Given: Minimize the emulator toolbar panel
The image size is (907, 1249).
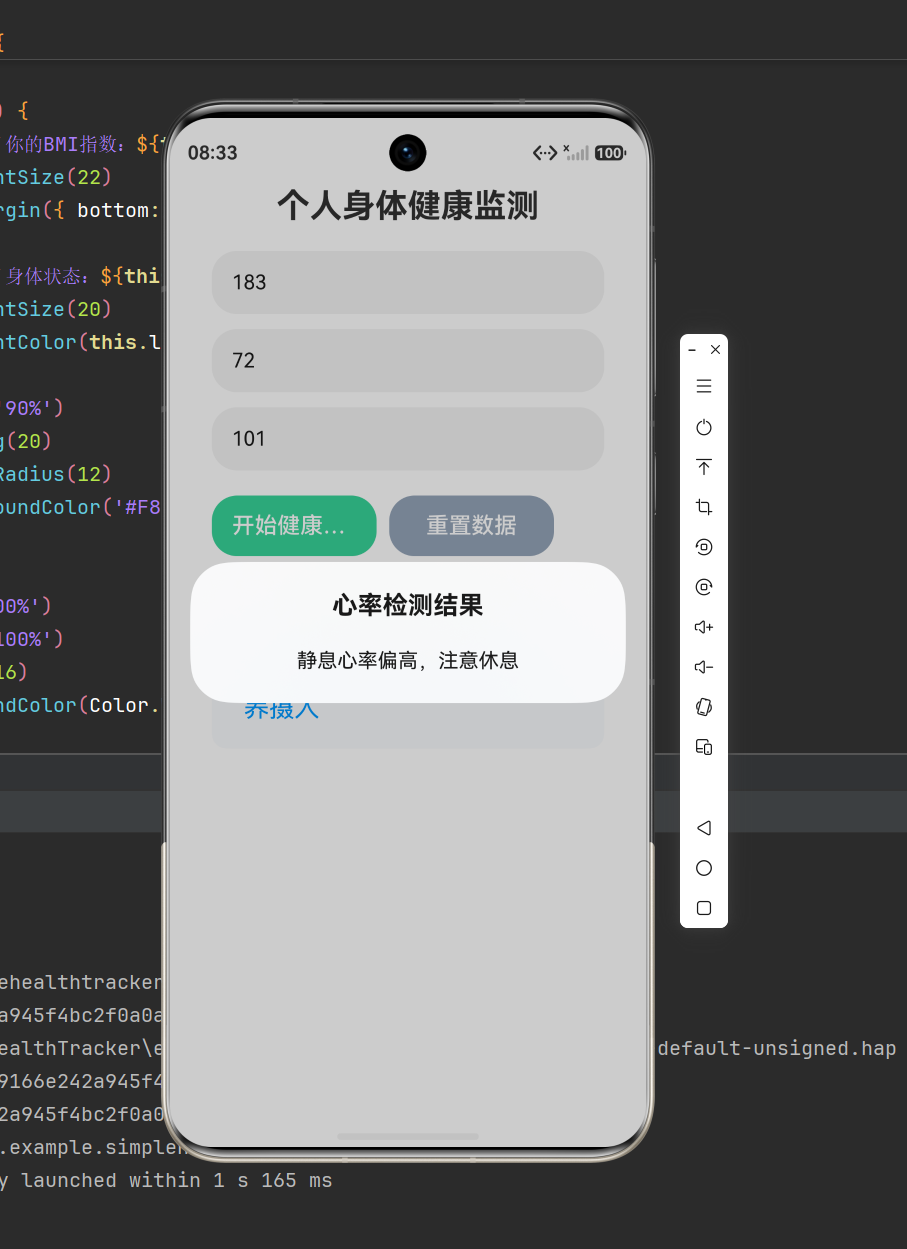Looking at the screenshot, I should click(692, 350).
